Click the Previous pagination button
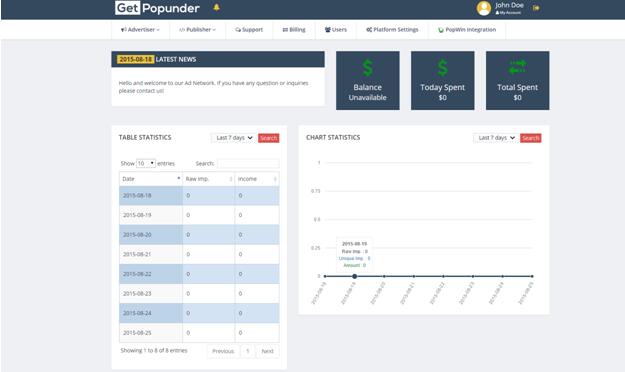Viewport: 625px width, 372px height. [223, 351]
